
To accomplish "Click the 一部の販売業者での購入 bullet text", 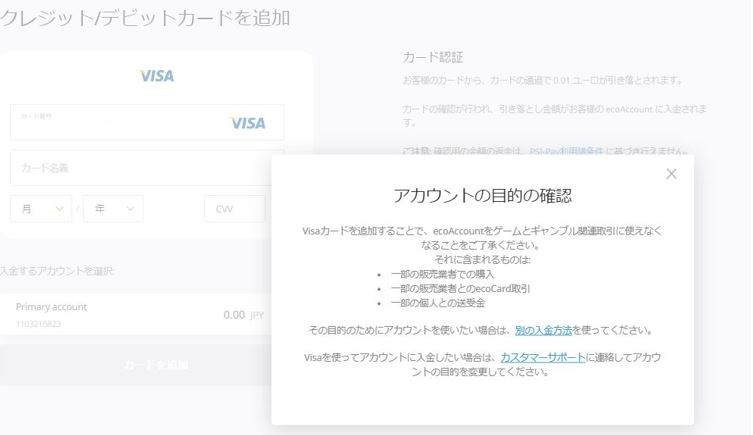I will tap(442, 274).
